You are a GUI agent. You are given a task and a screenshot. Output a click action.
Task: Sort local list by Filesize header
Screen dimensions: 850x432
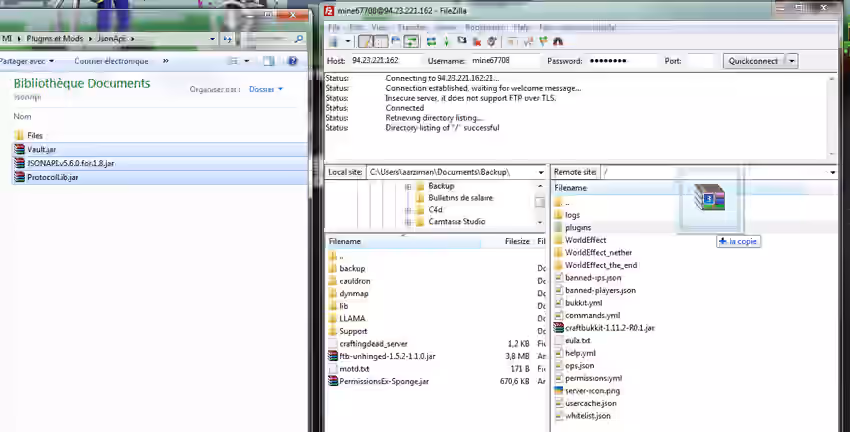point(517,241)
